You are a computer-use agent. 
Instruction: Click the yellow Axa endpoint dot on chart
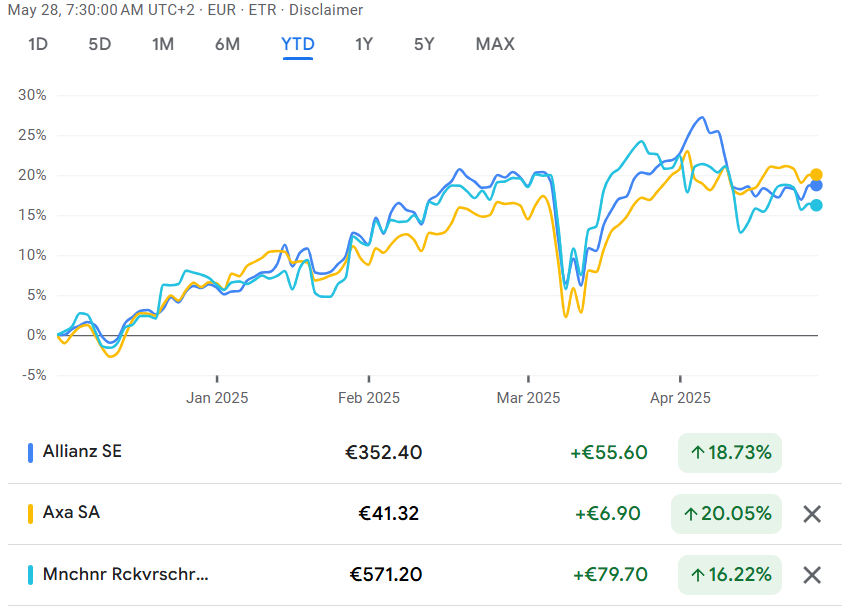(816, 175)
